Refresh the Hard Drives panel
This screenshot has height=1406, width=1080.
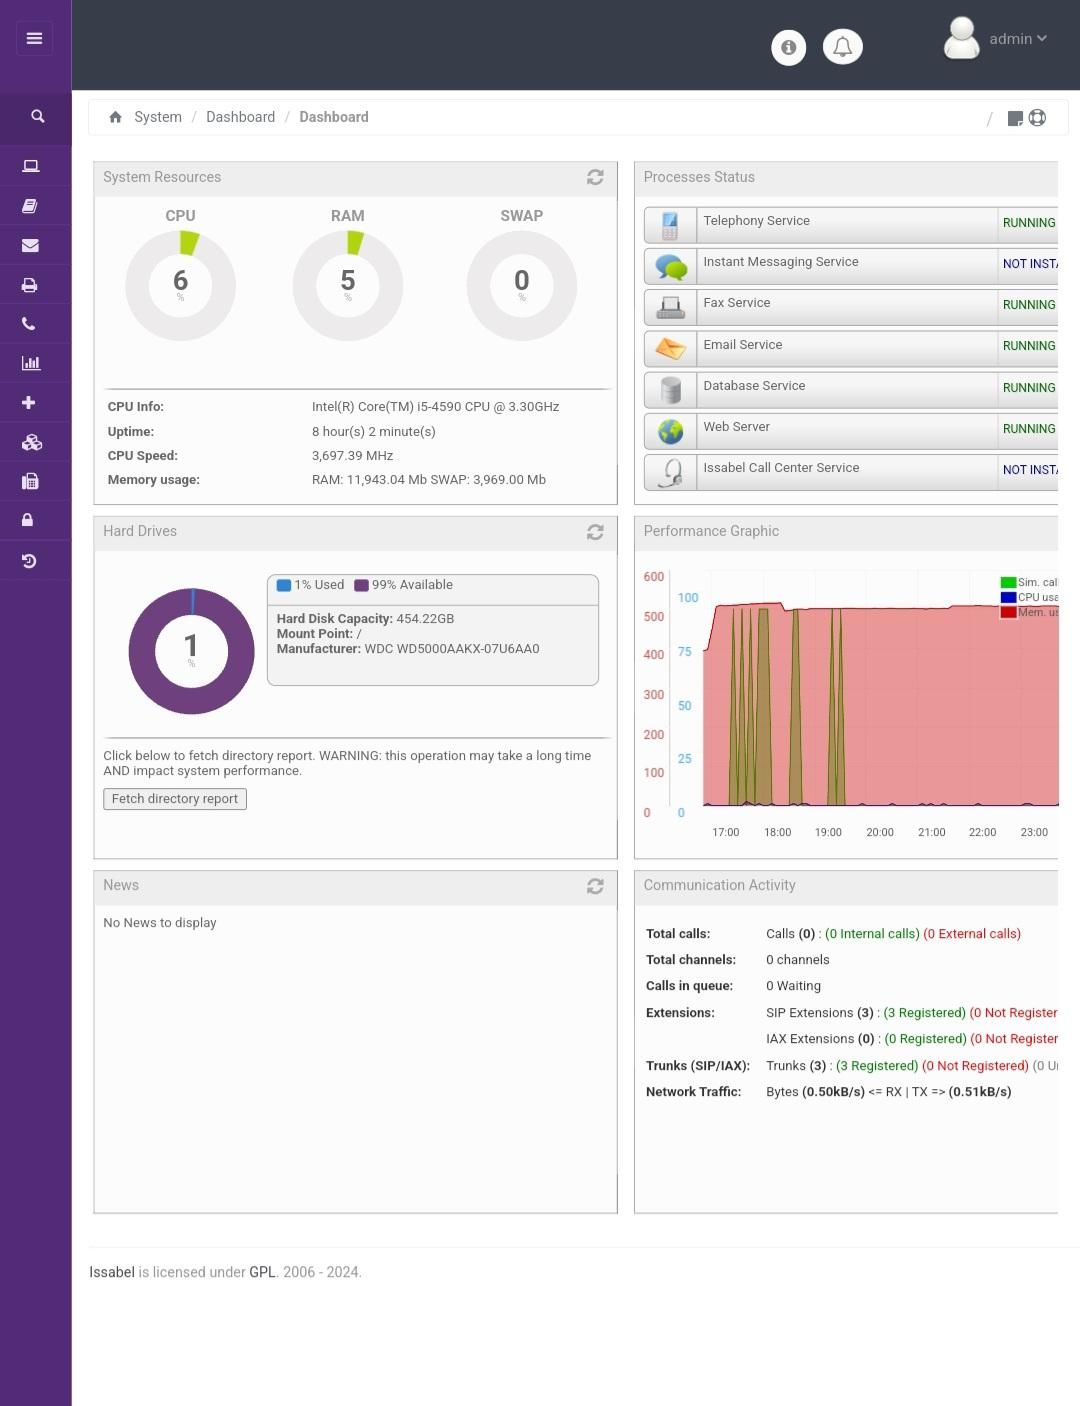[595, 532]
